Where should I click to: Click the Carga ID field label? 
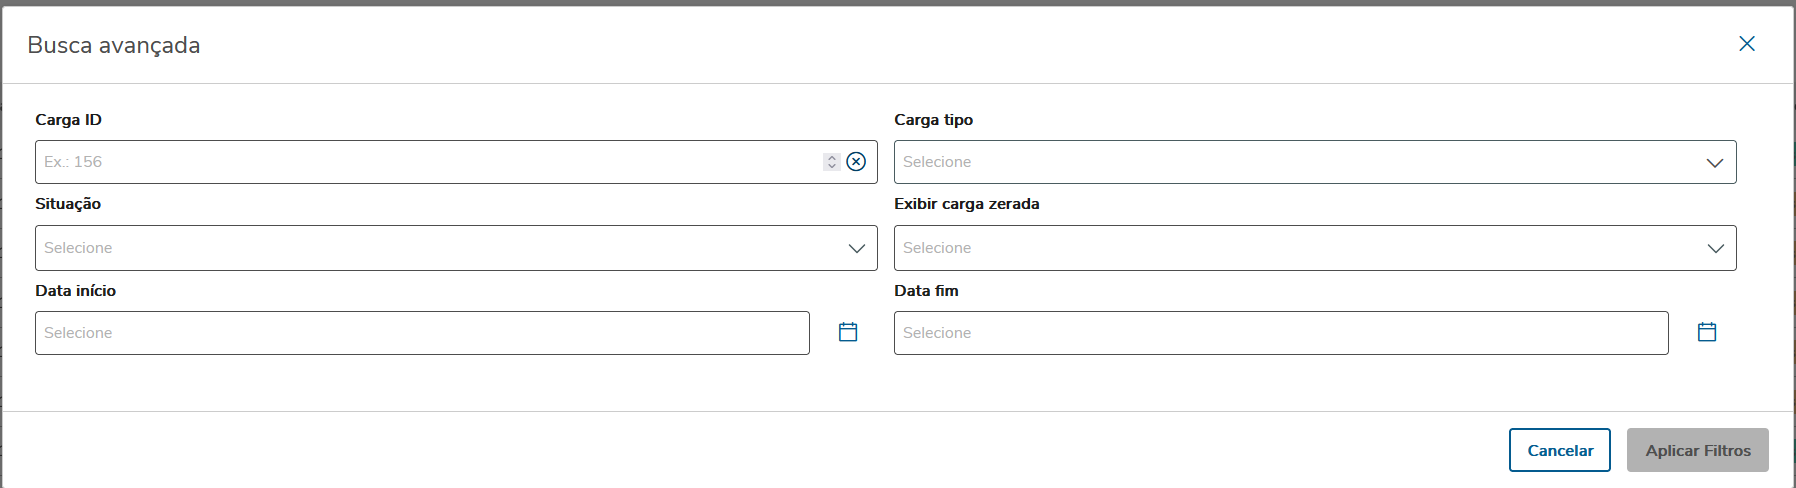[x=69, y=120]
